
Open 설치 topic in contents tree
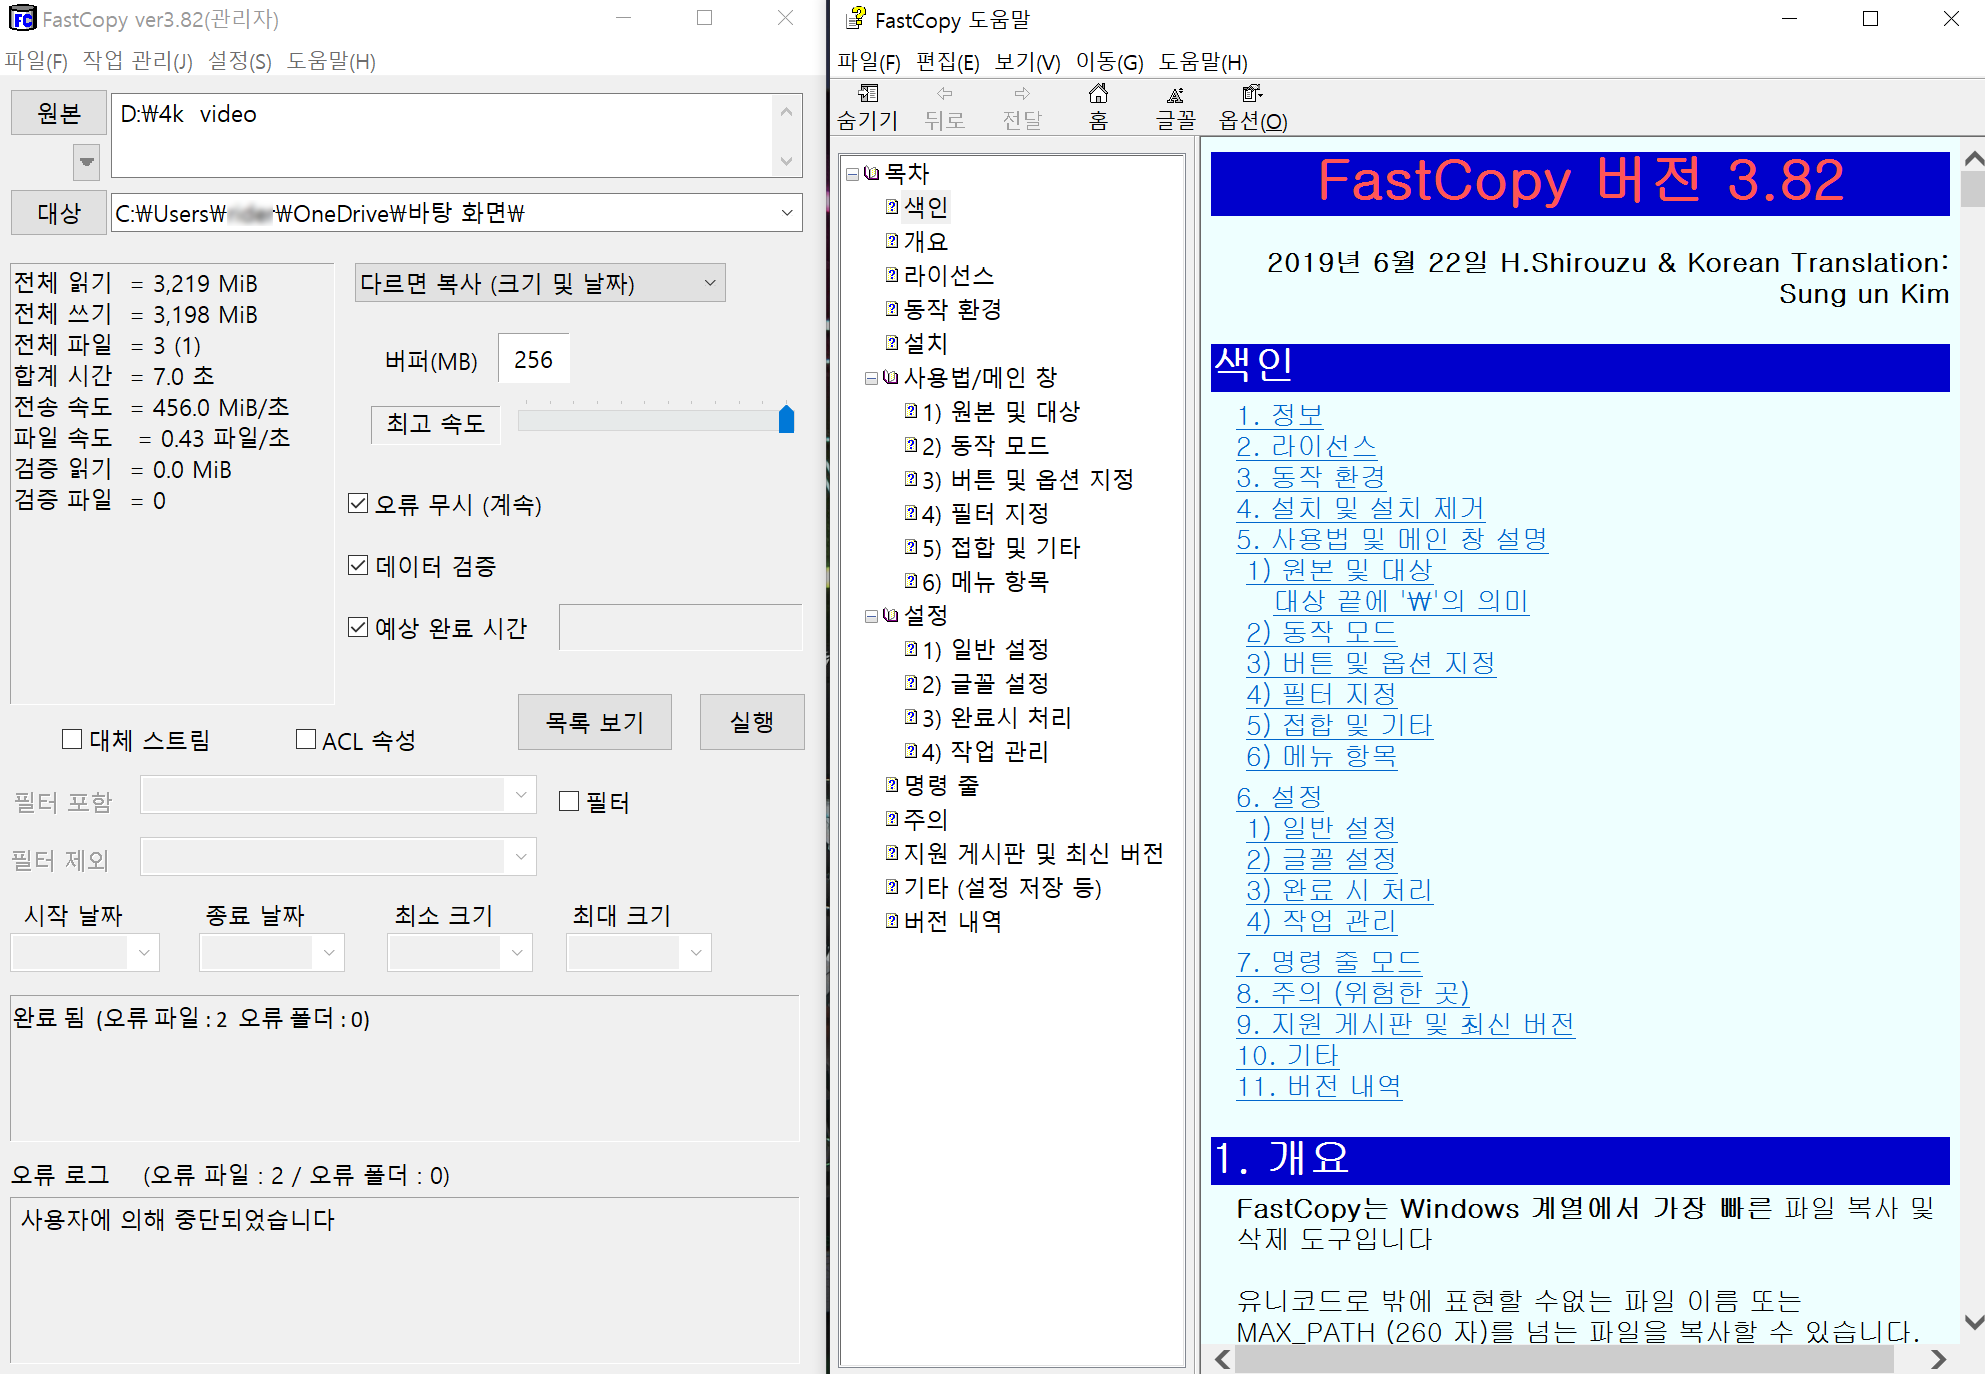click(925, 343)
